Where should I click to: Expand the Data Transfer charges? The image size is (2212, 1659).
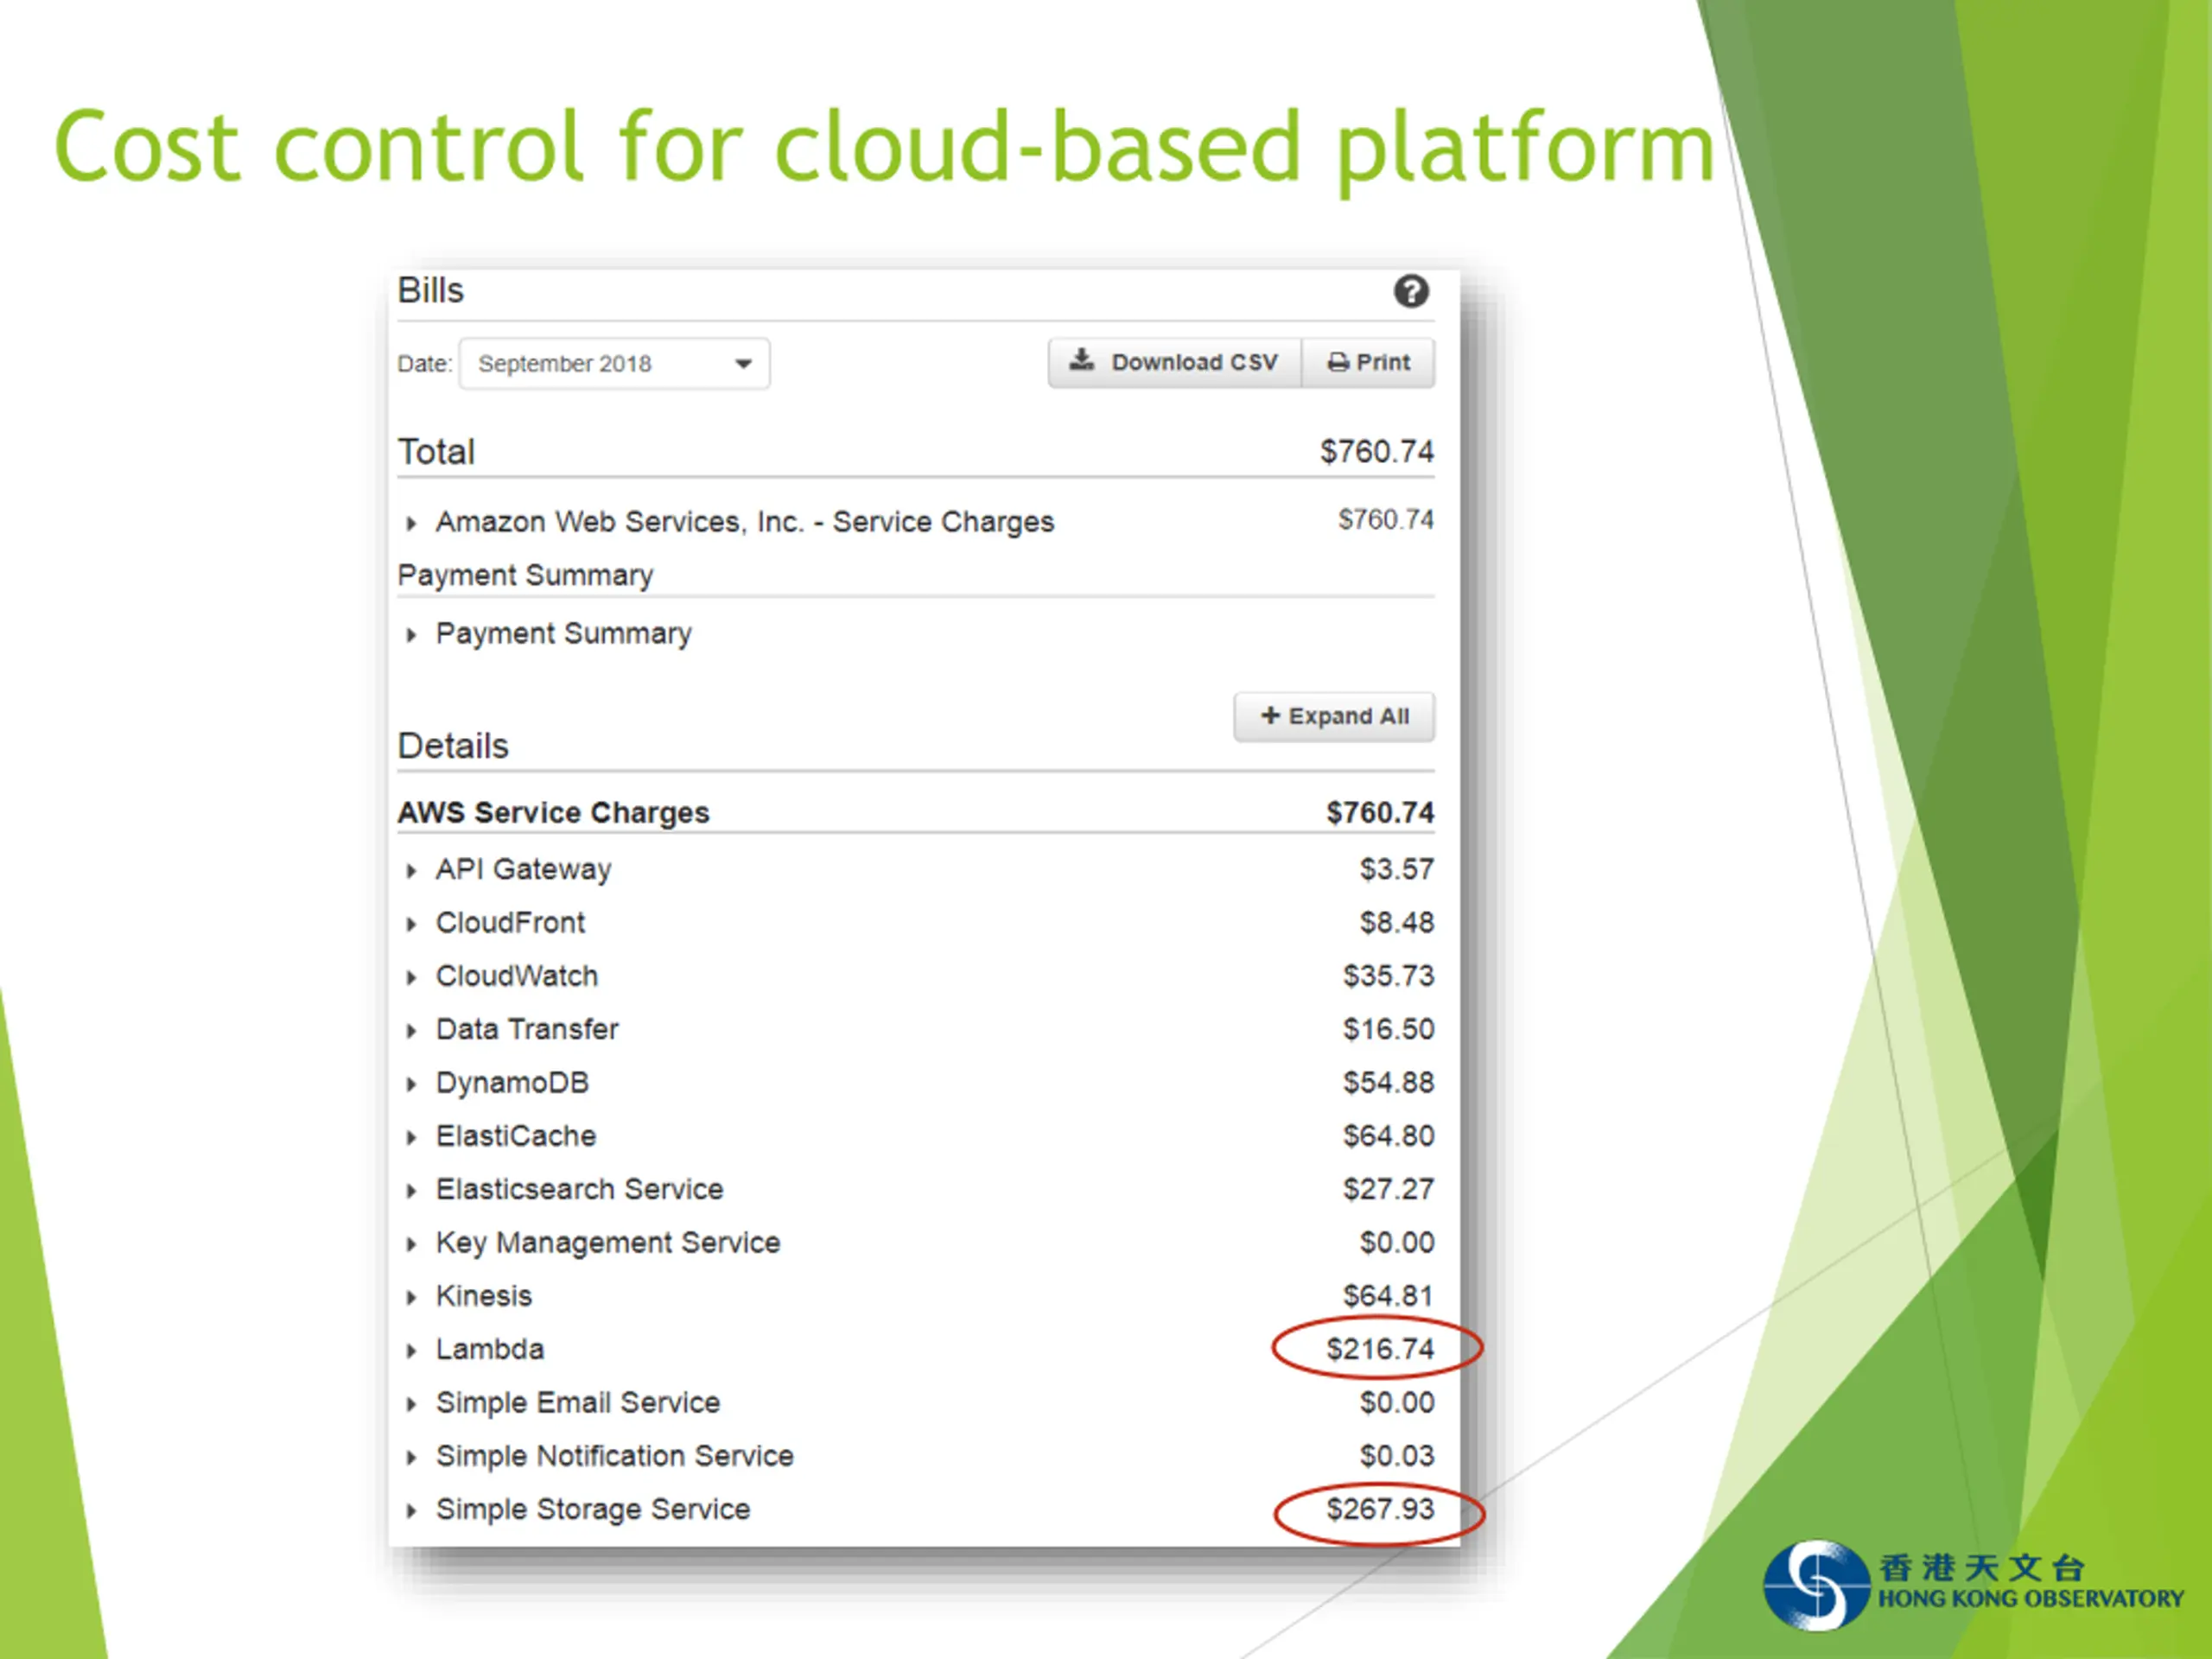coord(411,1030)
